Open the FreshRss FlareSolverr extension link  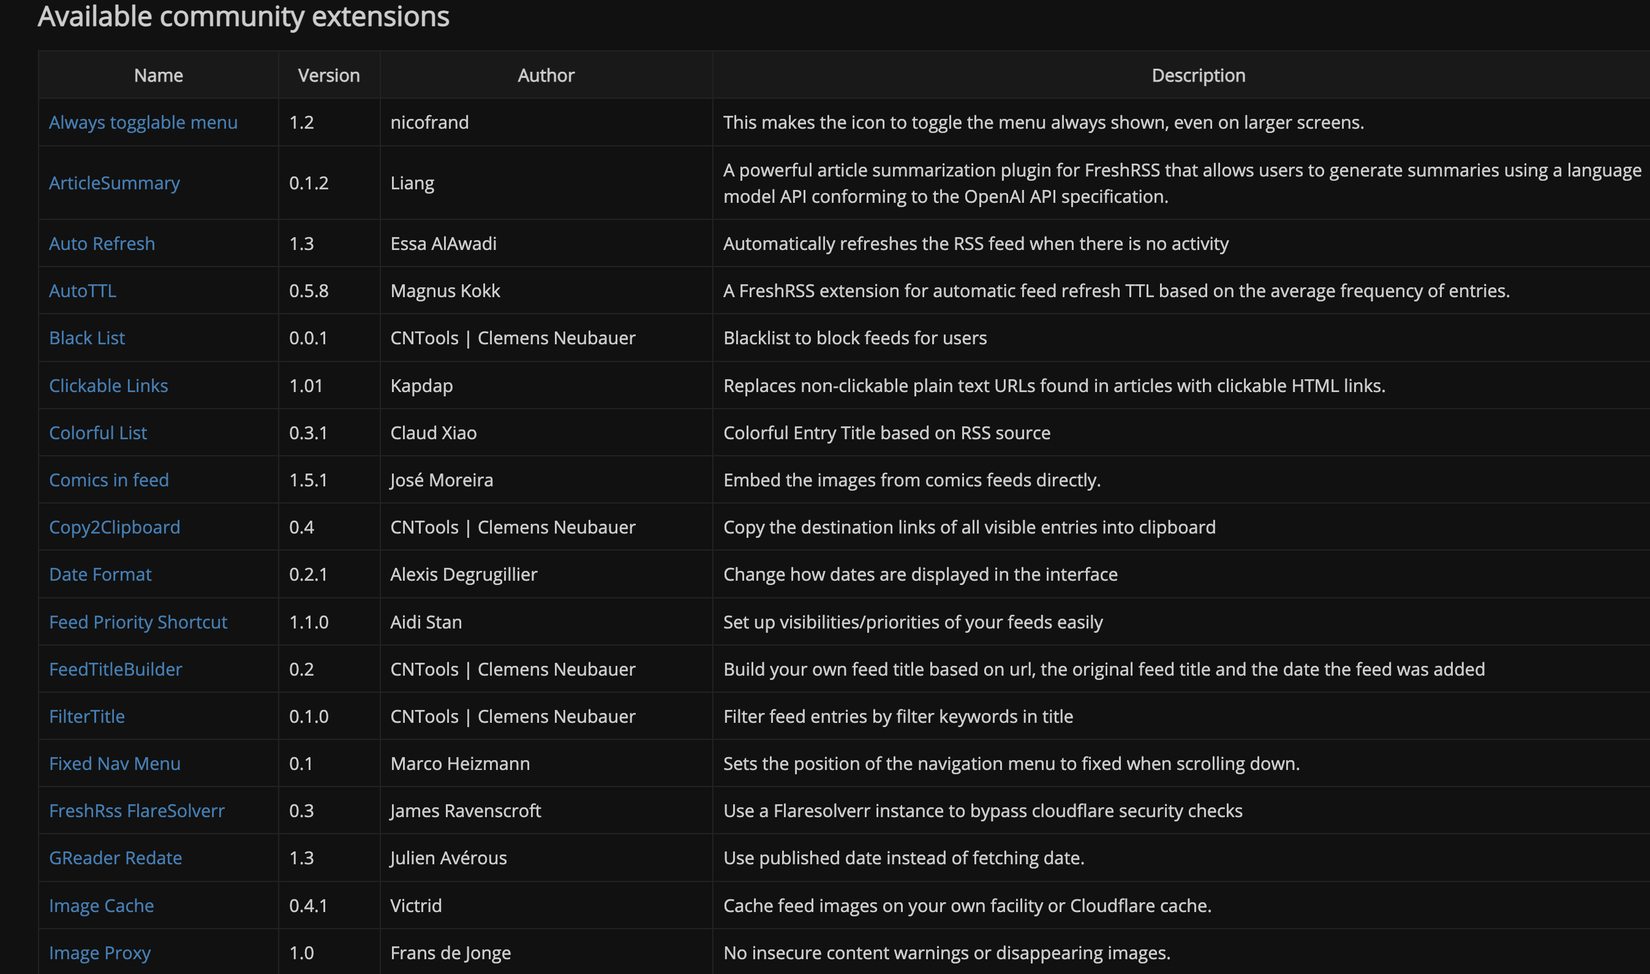tap(137, 811)
